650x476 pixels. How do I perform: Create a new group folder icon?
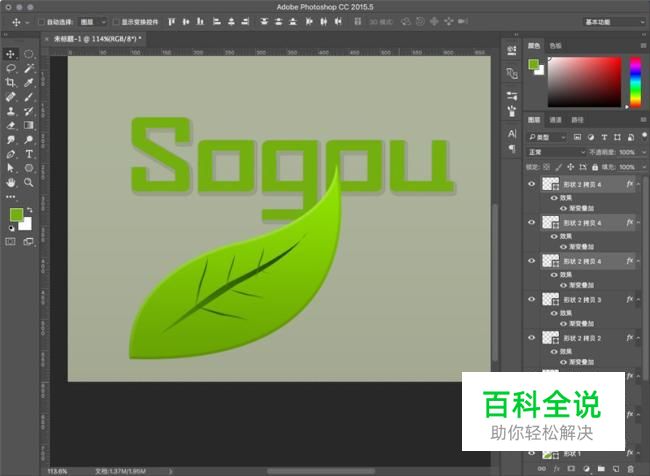(601, 469)
